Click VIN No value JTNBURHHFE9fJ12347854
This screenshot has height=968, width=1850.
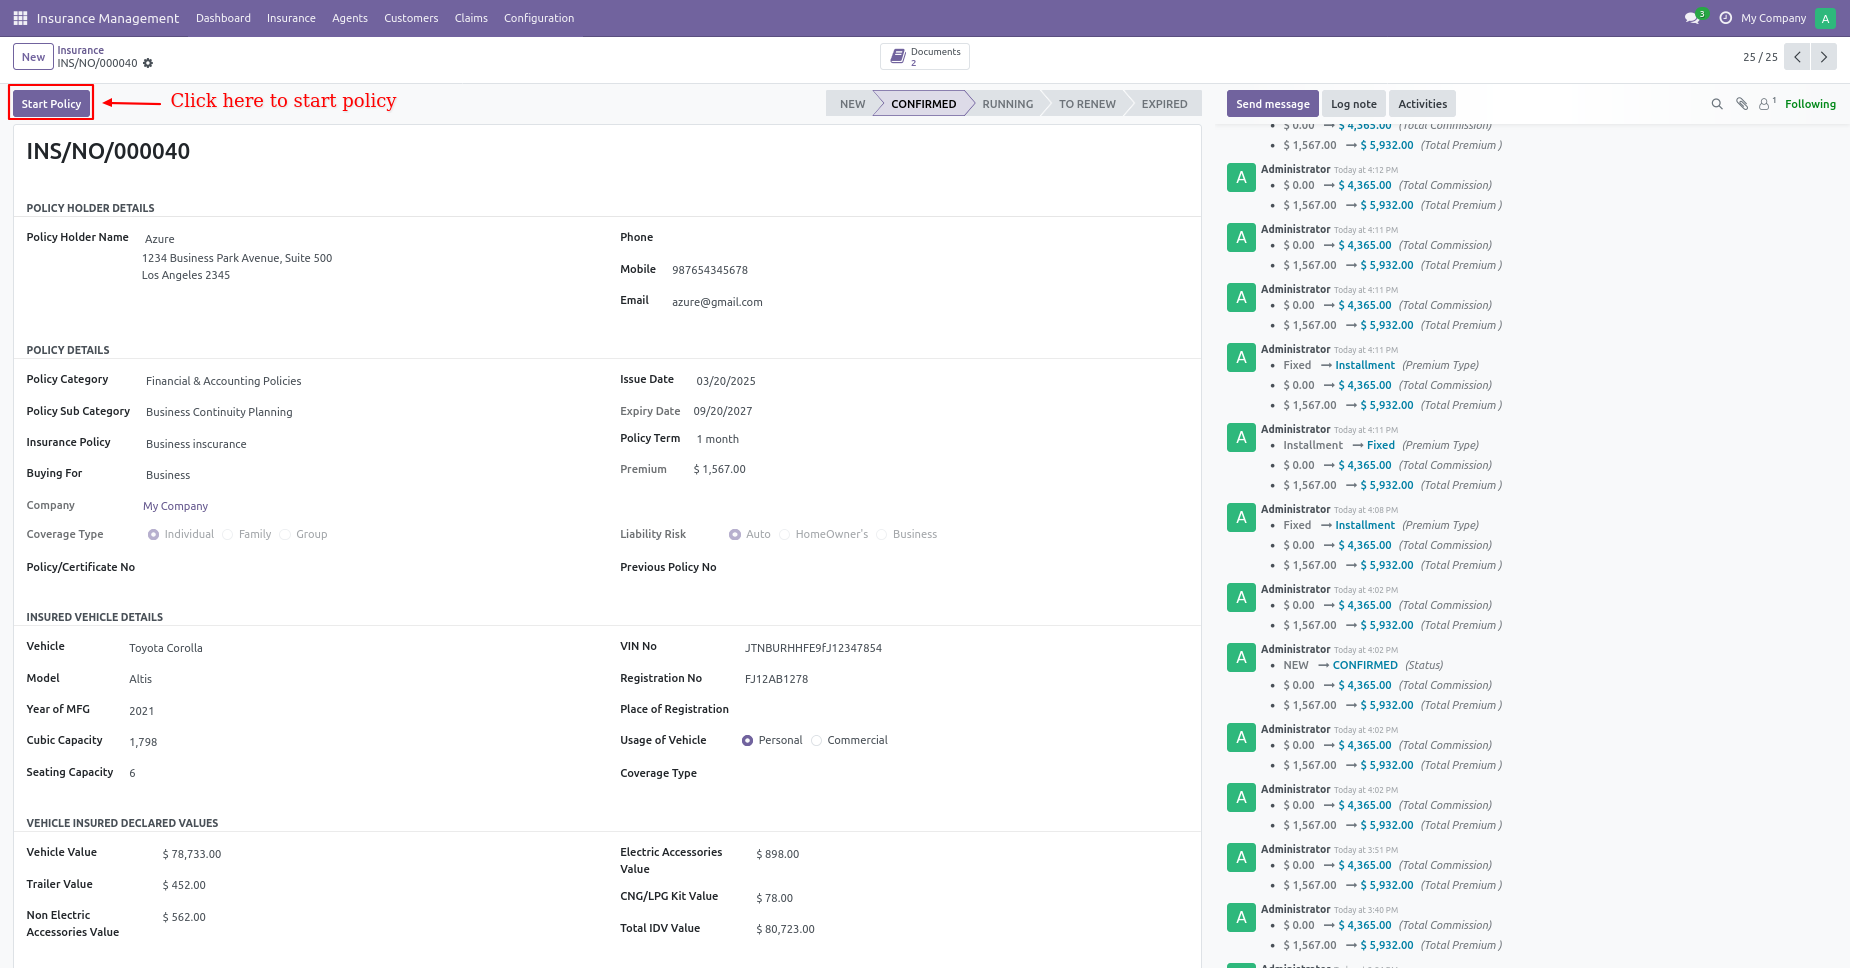(813, 648)
